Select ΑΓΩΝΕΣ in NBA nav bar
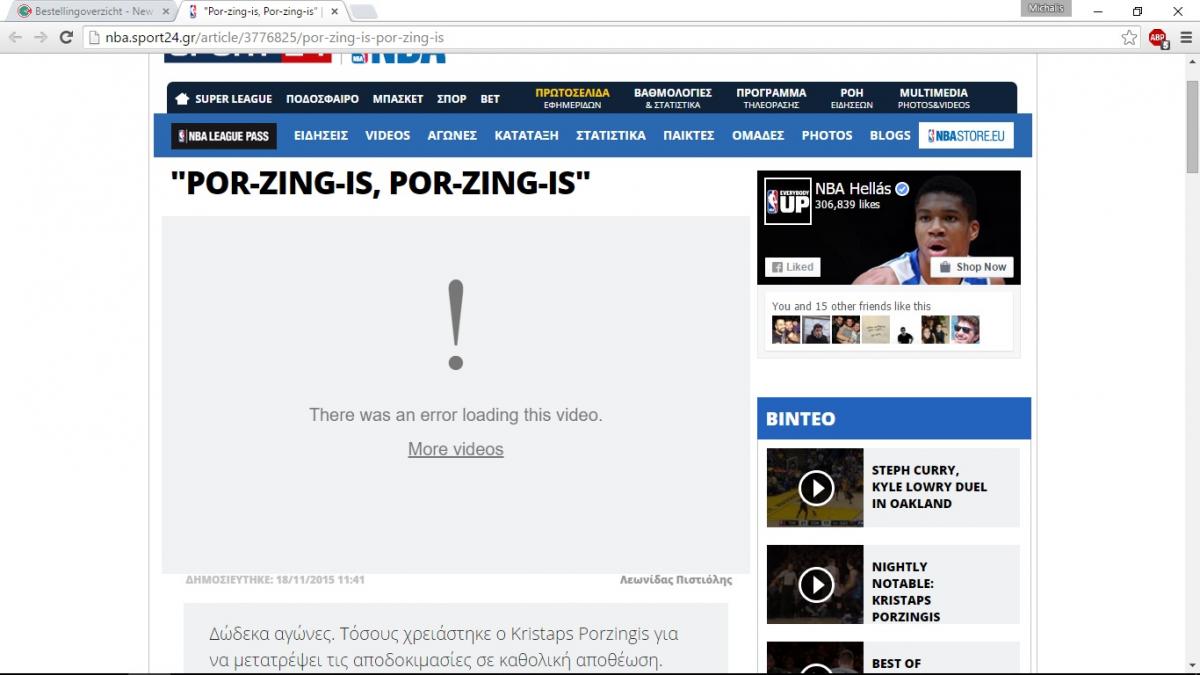Viewport: 1200px width, 675px height. pos(452,135)
